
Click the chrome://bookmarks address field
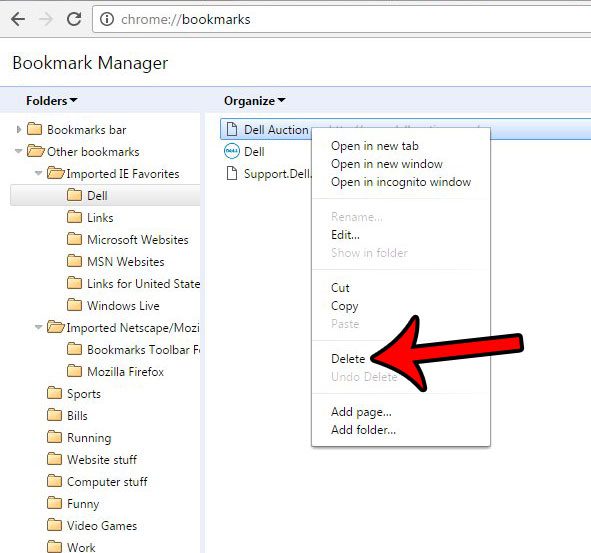tap(341, 19)
